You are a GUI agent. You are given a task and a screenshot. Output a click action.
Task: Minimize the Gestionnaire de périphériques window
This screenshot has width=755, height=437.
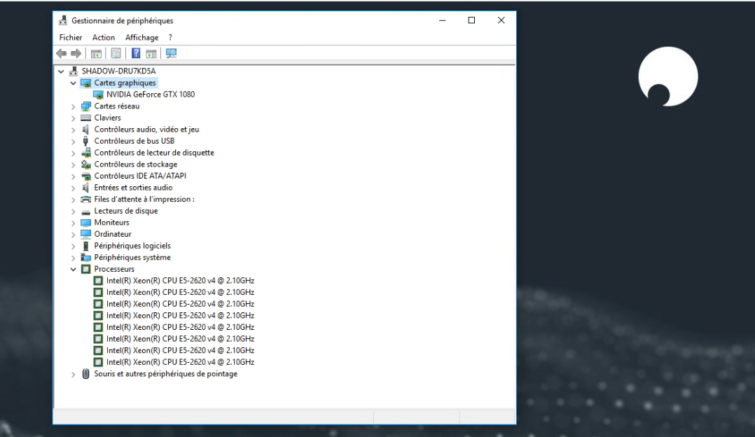coord(443,20)
